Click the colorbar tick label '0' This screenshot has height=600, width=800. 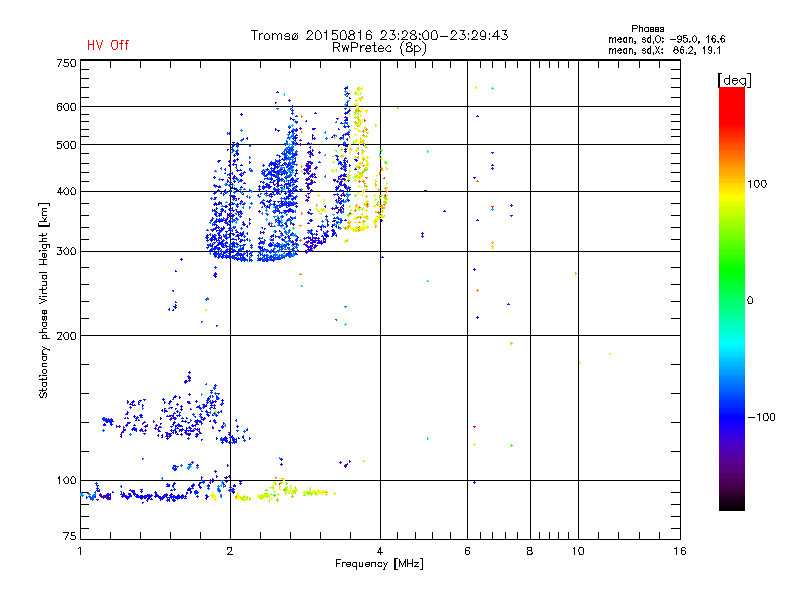750,301
